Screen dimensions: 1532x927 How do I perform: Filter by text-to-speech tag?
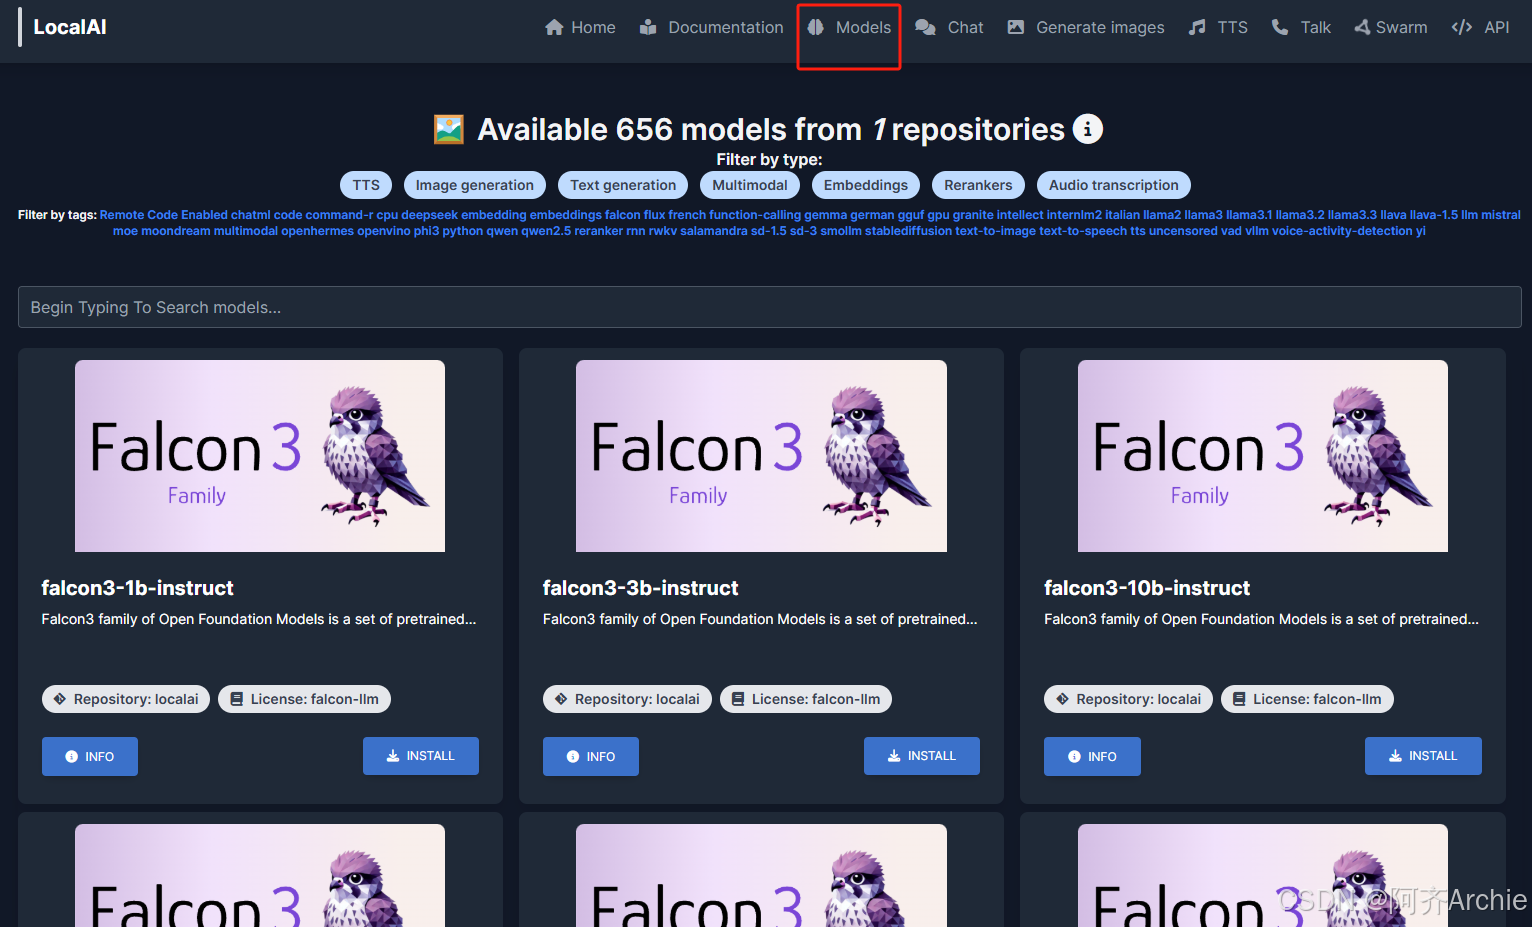1083,231
